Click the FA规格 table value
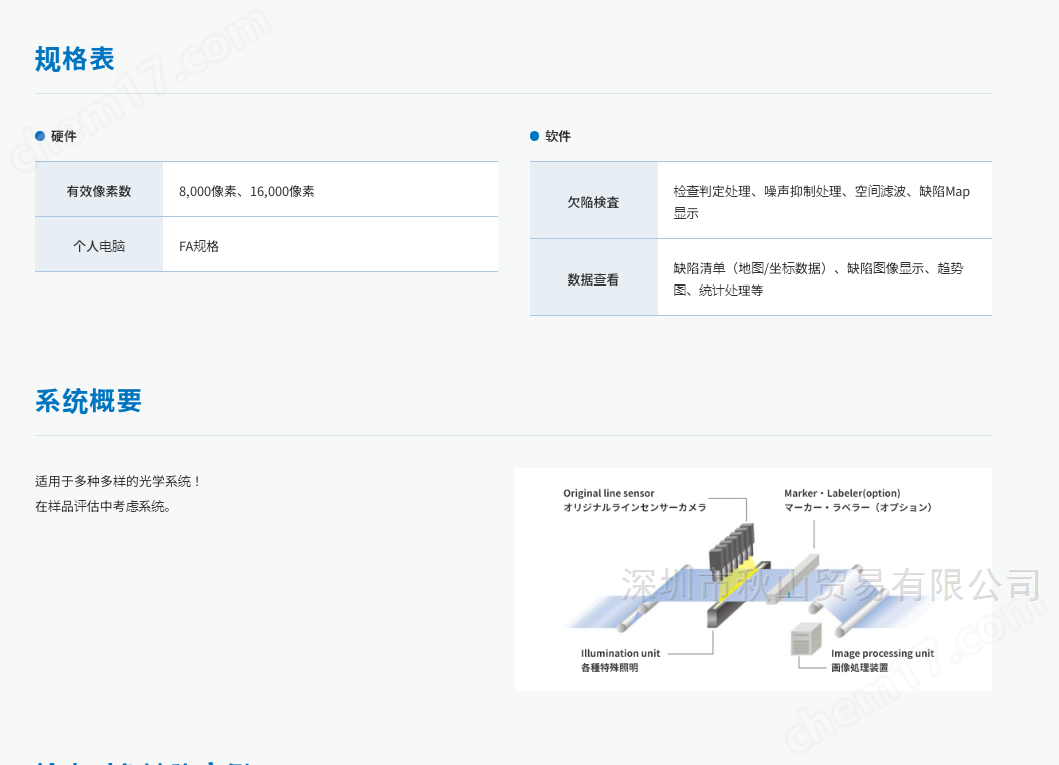The width and height of the screenshot is (1059, 765). point(199,246)
